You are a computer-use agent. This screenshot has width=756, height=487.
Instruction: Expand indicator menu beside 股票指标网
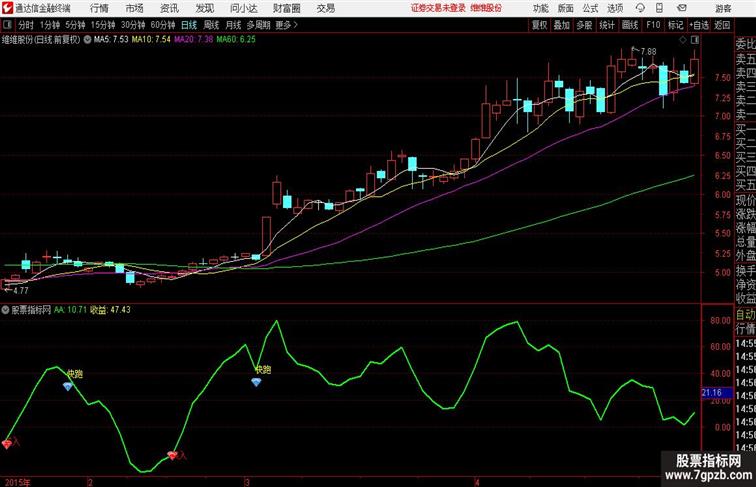pos(6,310)
